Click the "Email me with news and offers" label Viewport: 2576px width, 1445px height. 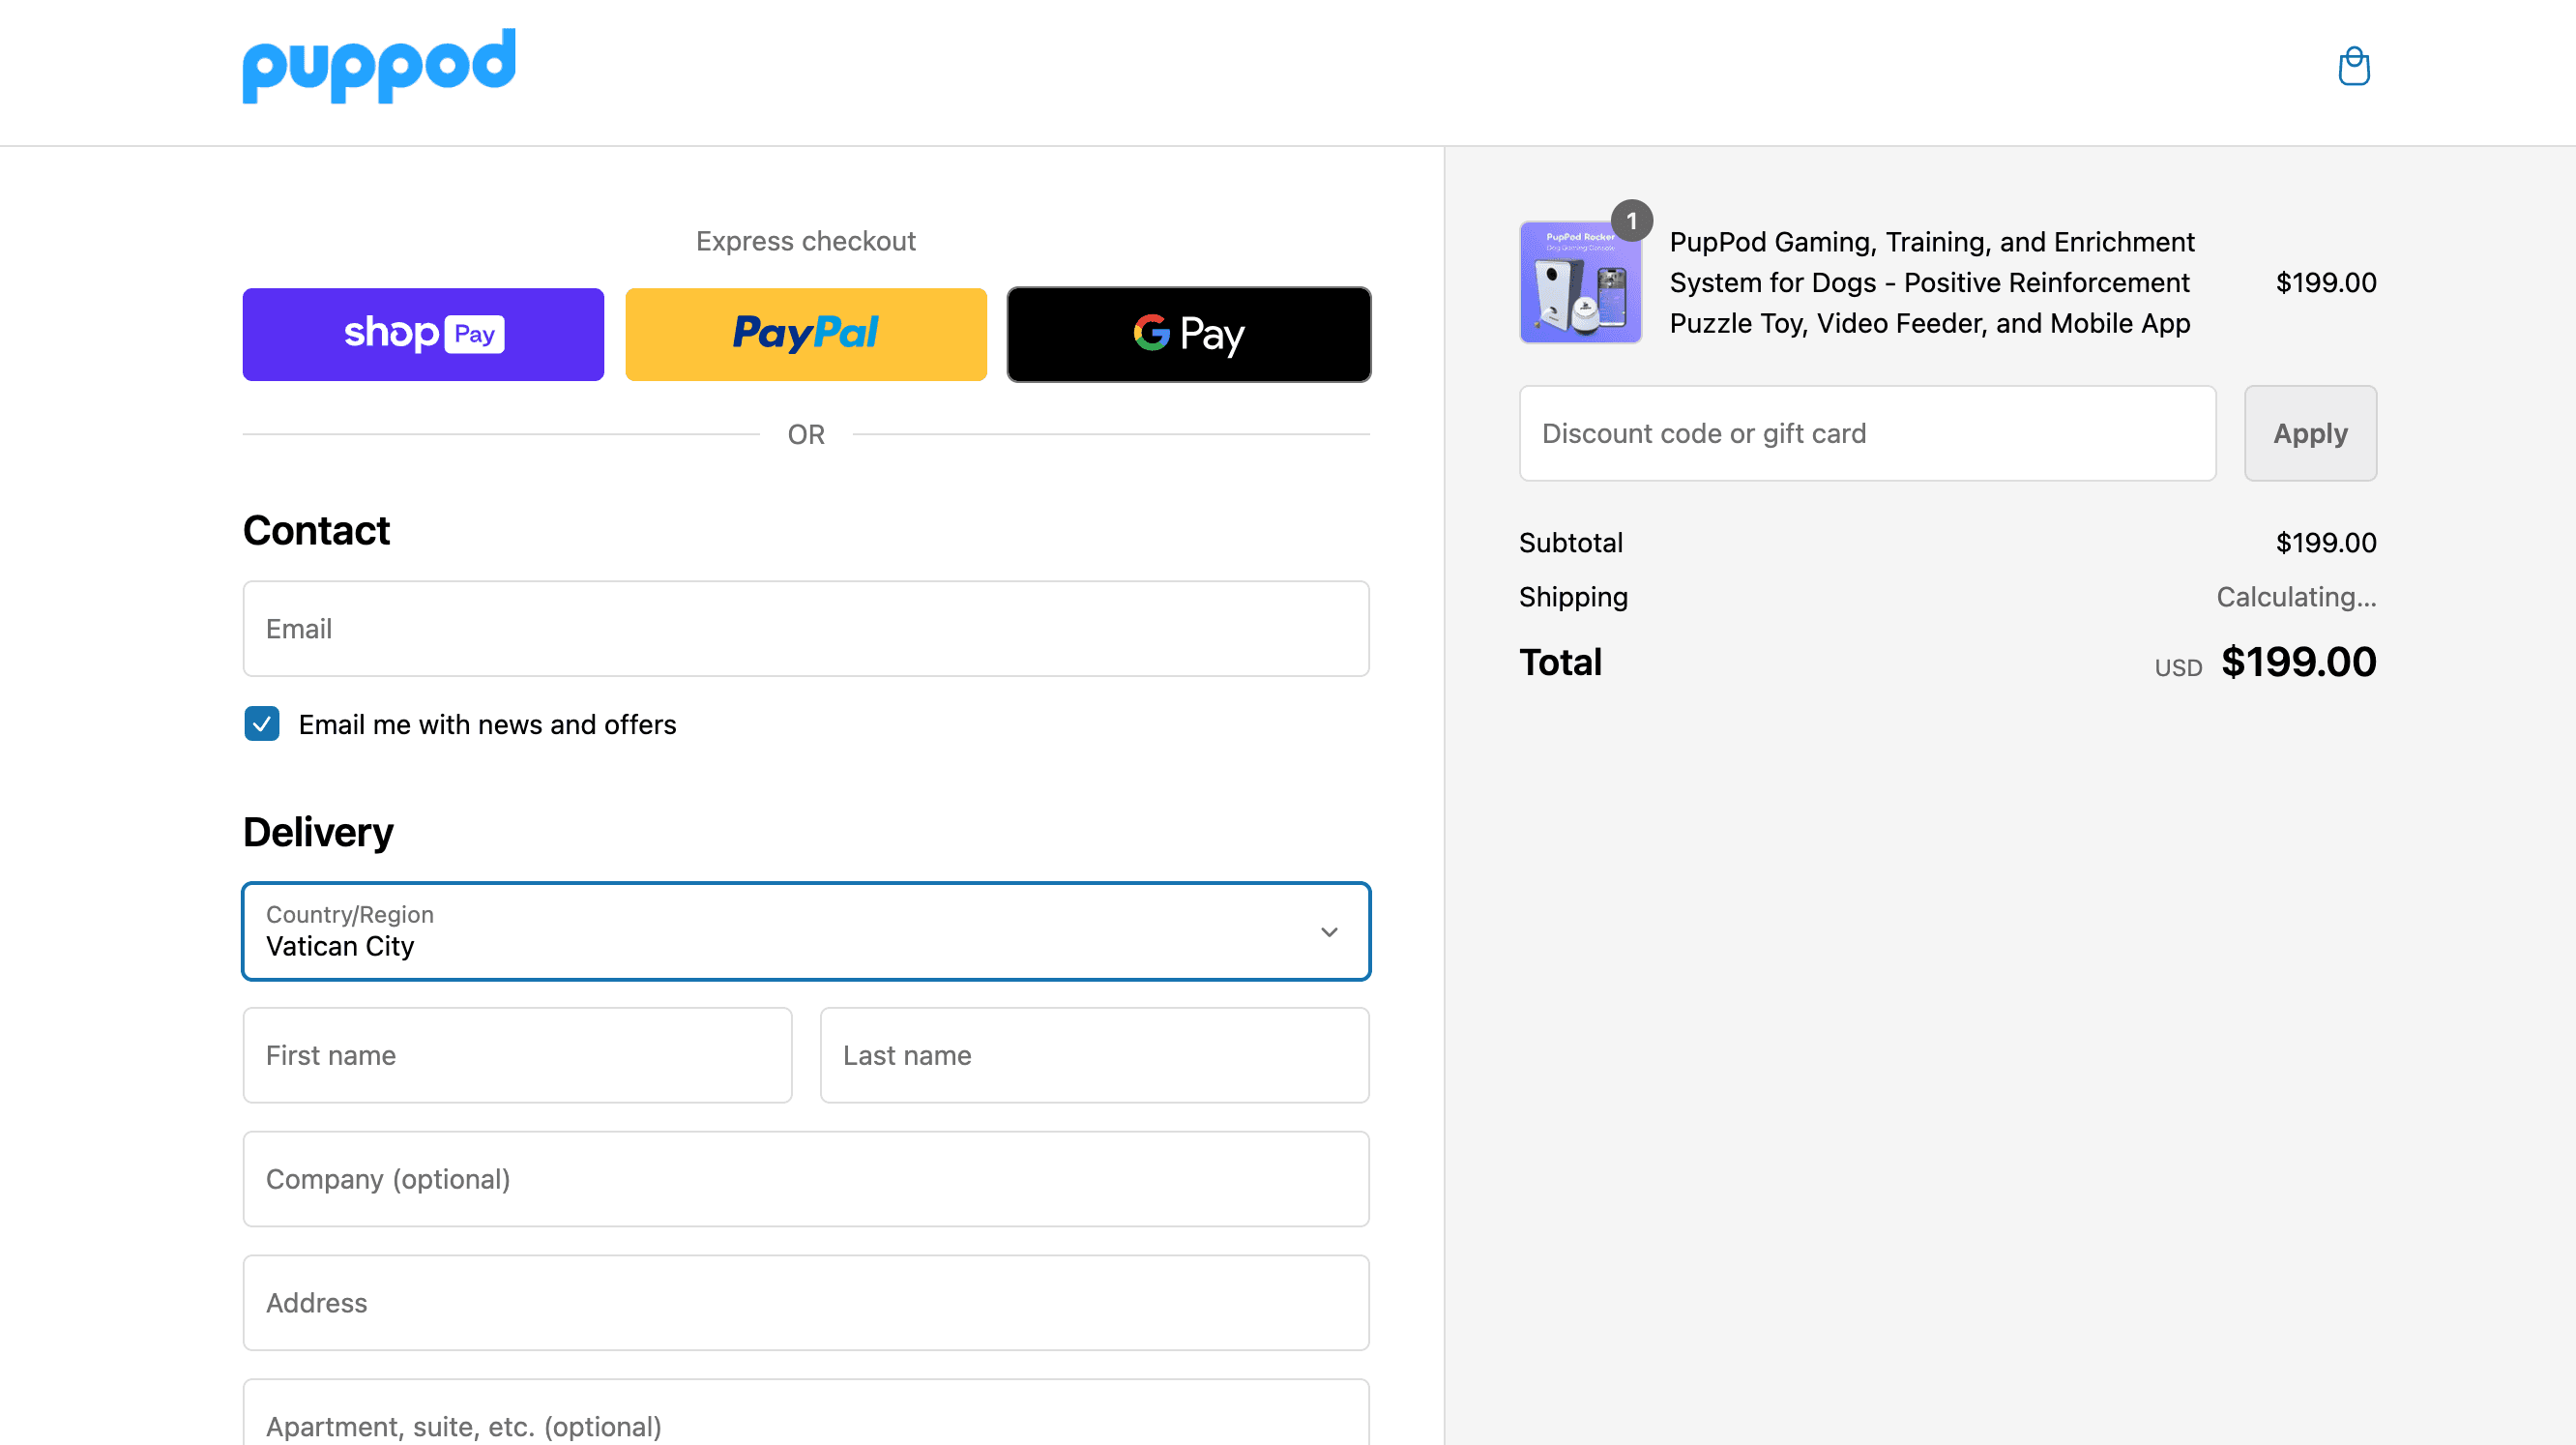487,724
